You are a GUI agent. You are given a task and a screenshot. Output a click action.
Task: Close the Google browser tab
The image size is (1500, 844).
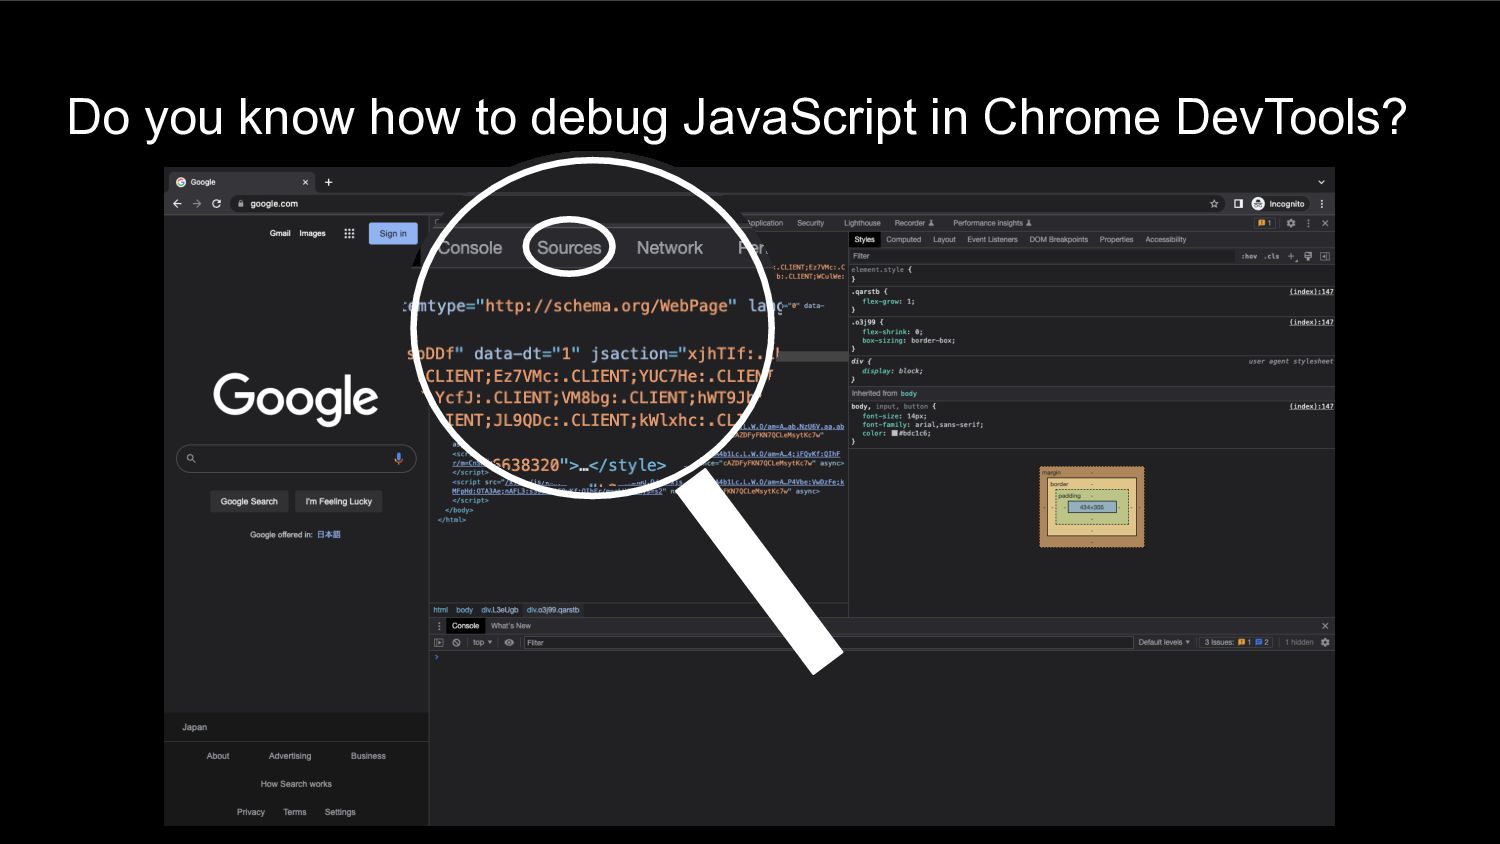pyautogui.click(x=305, y=182)
